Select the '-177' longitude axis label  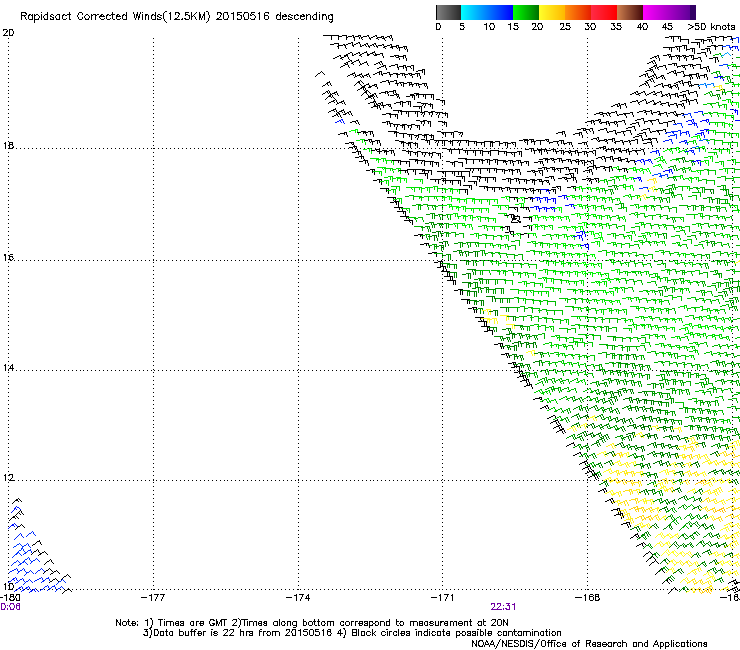153,598
